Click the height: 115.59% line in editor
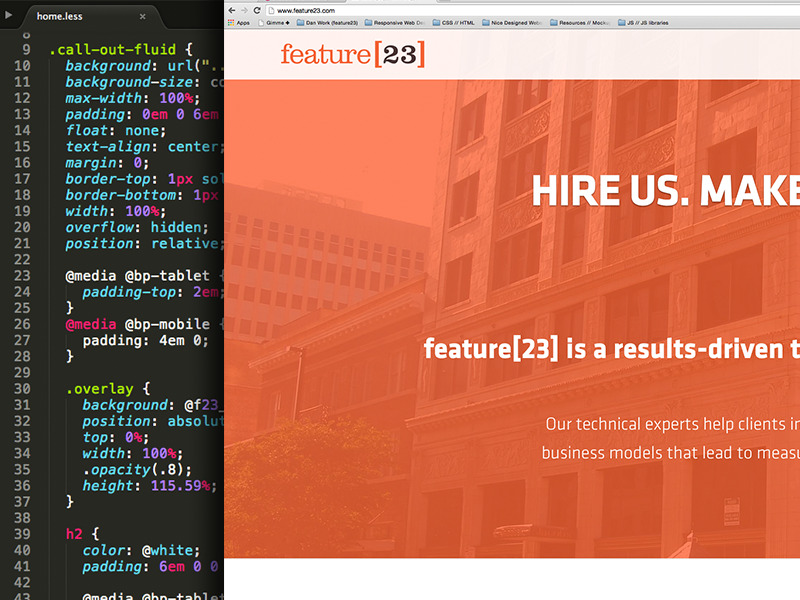Image resolution: width=800 pixels, height=600 pixels. click(x=149, y=486)
